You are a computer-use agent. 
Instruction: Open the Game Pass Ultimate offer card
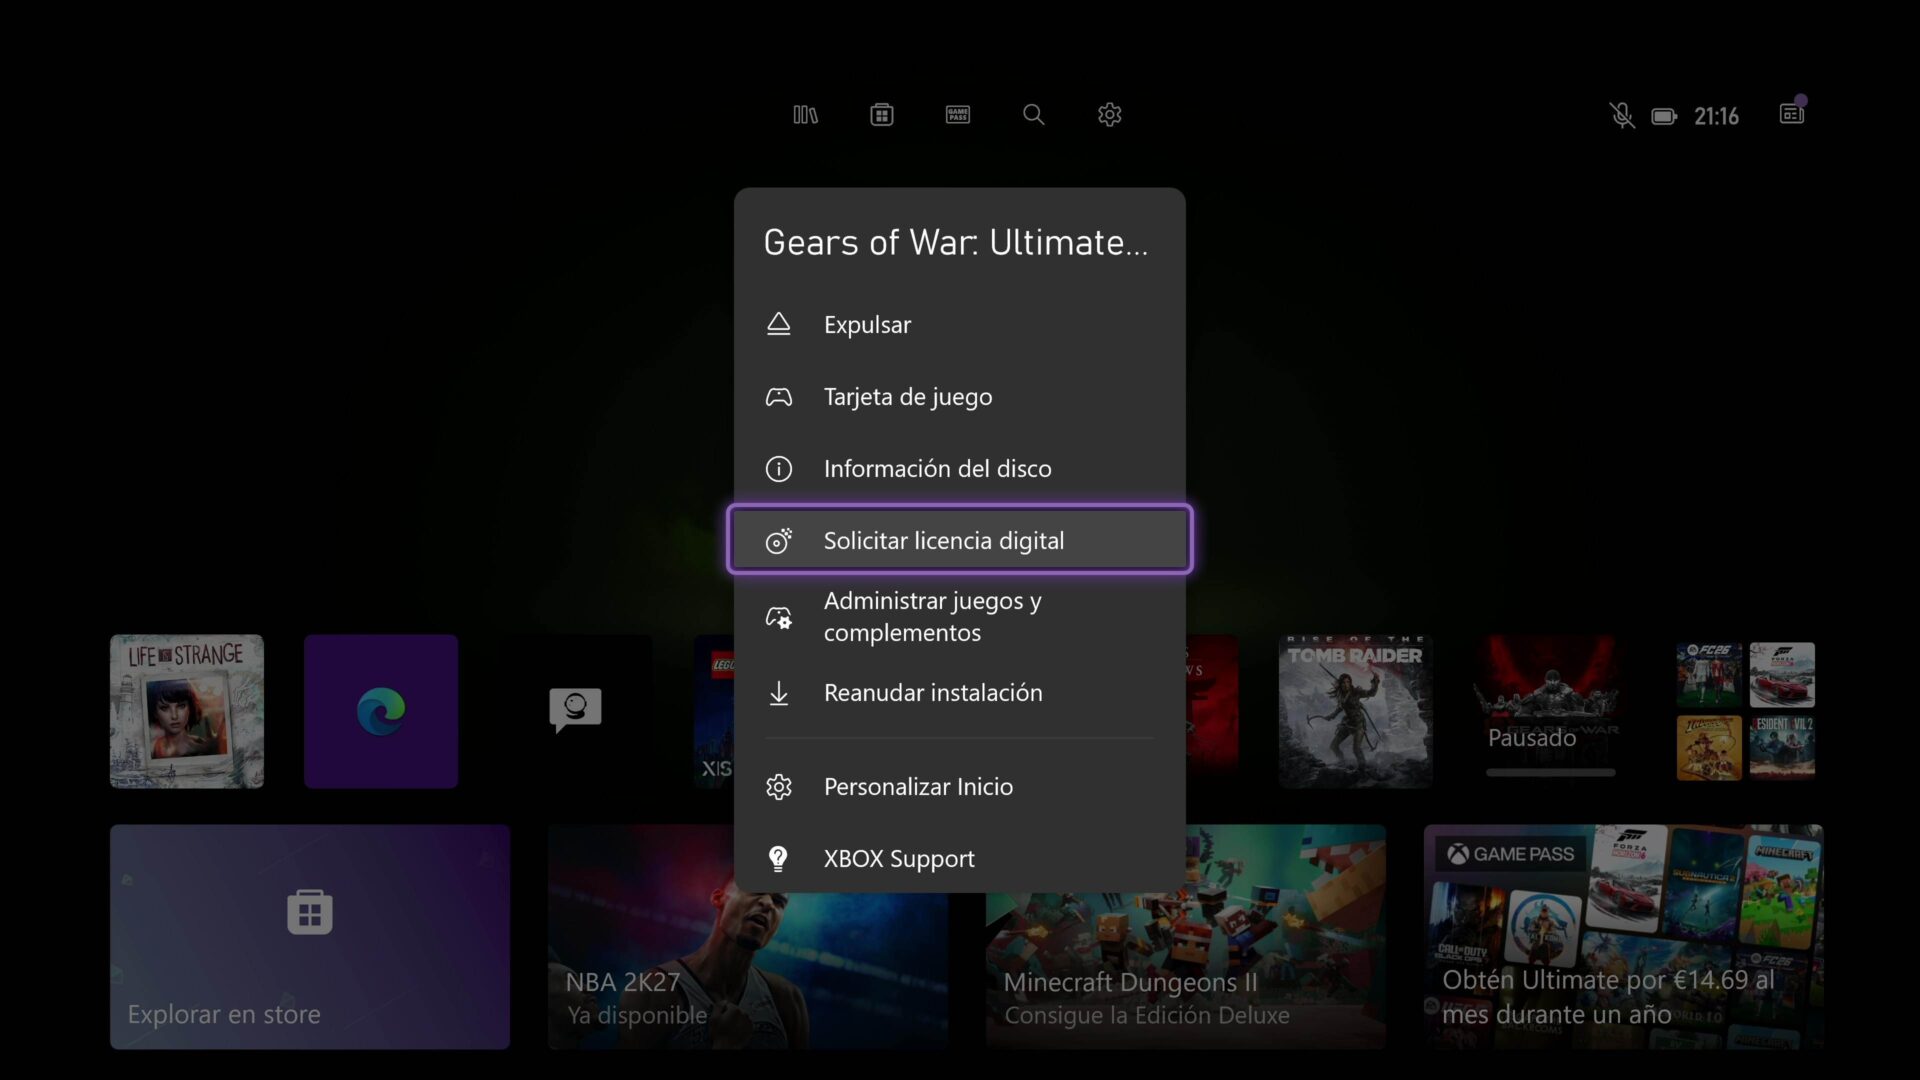[1624, 937]
